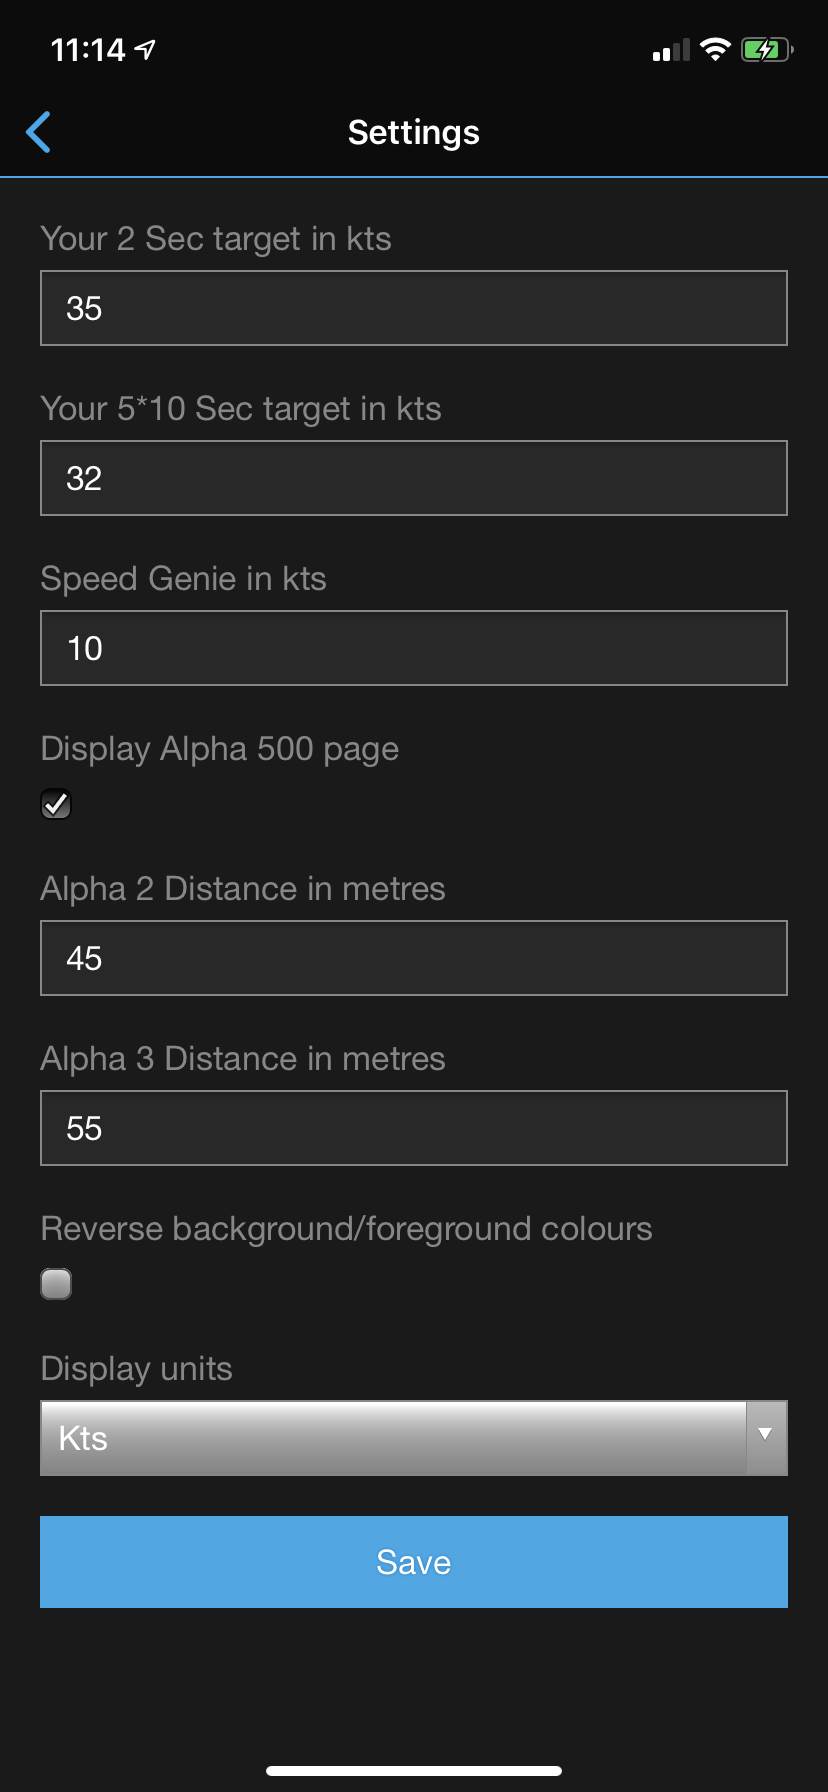Tap the home indicator bar
Image resolution: width=828 pixels, height=1792 pixels.
pyautogui.click(x=414, y=1771)
